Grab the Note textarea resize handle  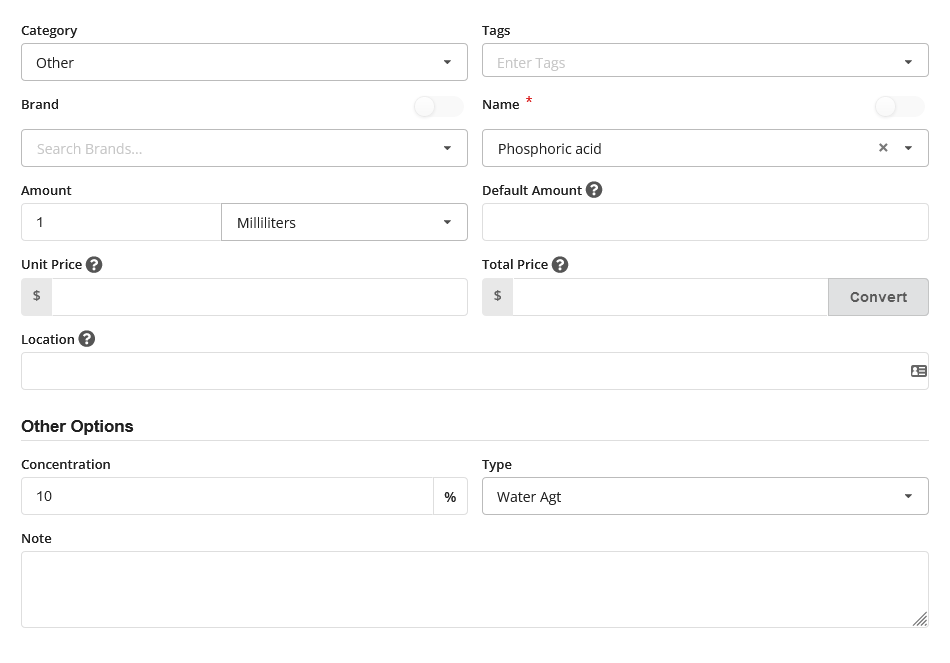[x=920, y=620]
